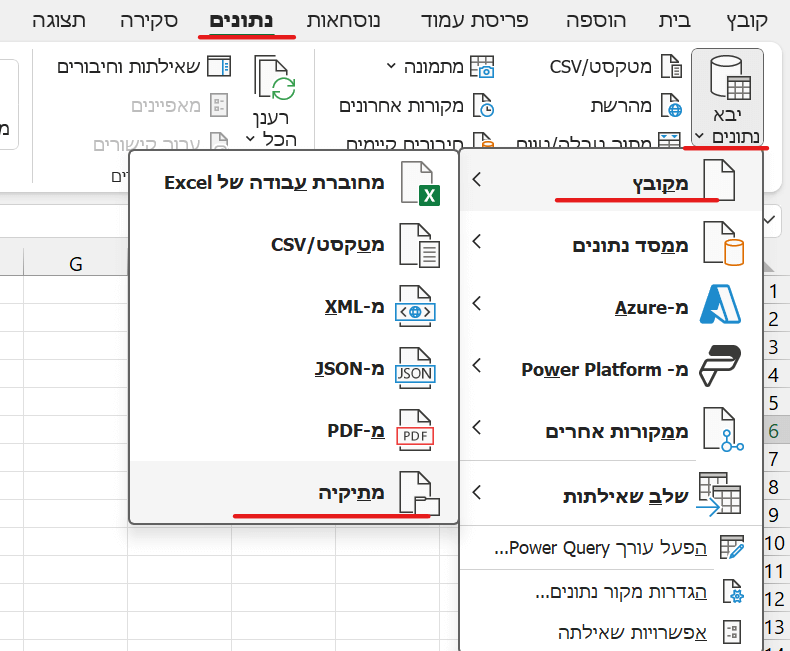Click the folder file icon
790x651 pixels.
click(x=419, y=493)
